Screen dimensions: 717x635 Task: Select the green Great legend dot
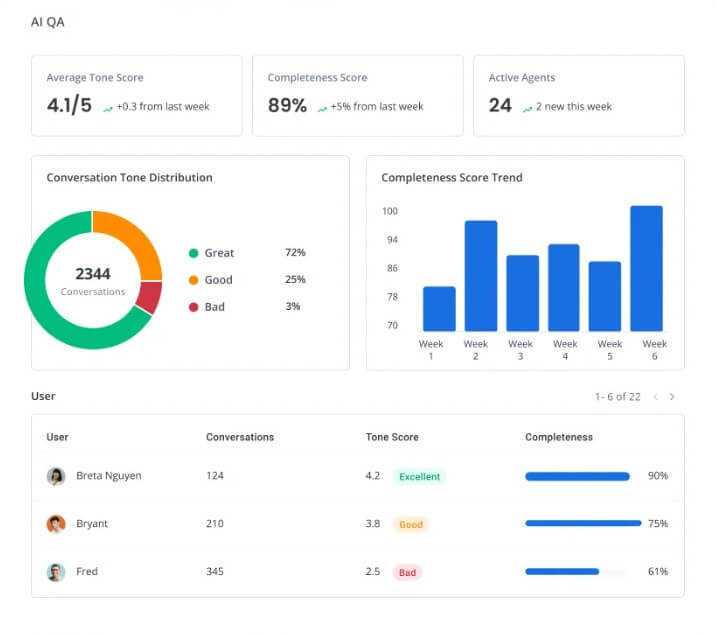click(x=193, y=253)
